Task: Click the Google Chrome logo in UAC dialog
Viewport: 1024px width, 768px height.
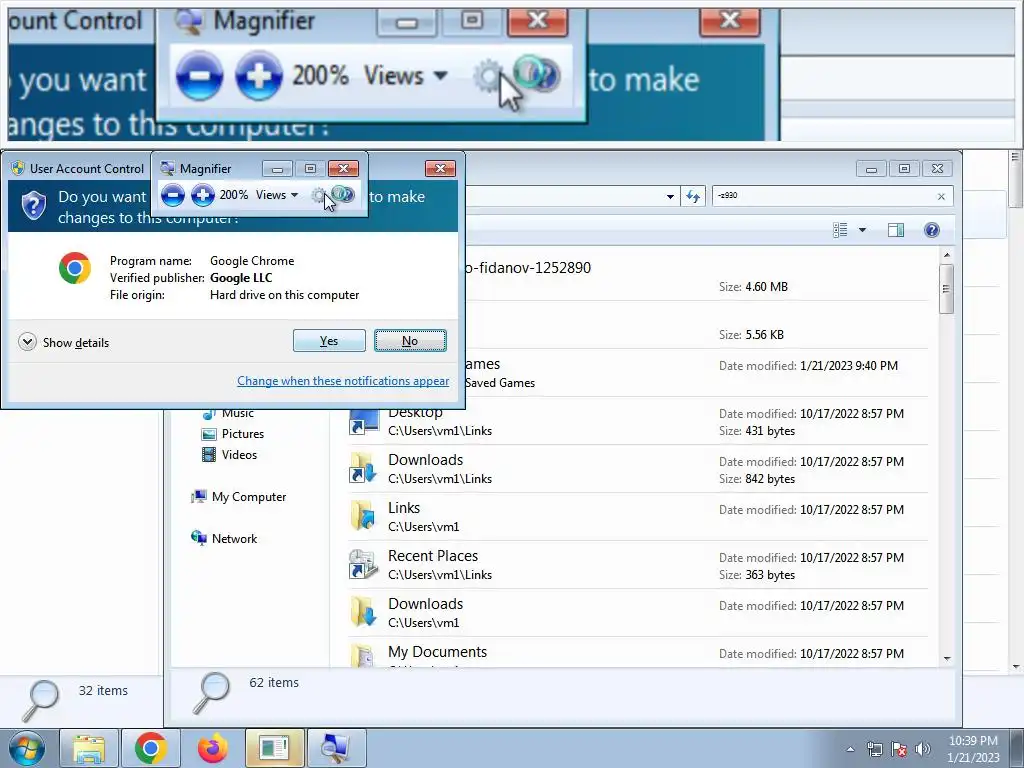Action: 74,268
